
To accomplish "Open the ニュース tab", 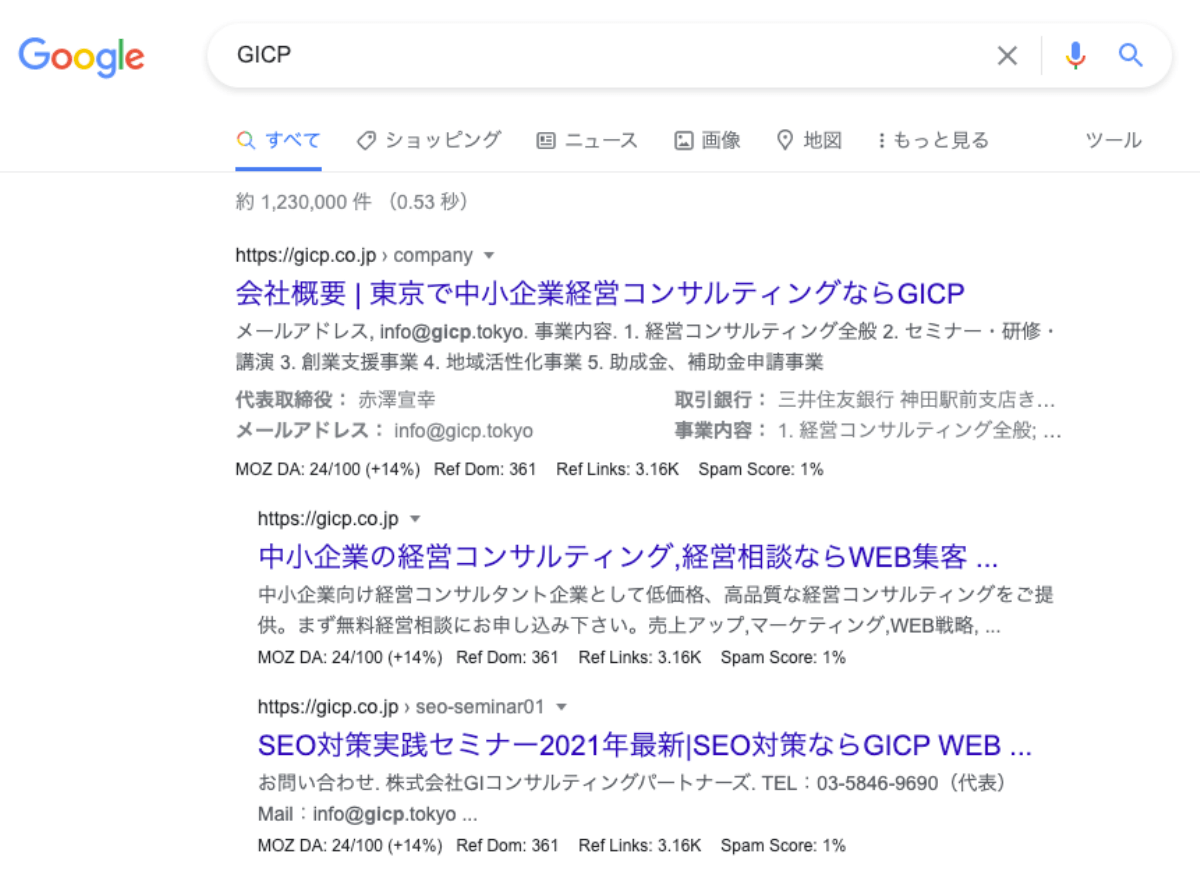I will (x=587, y=141).
